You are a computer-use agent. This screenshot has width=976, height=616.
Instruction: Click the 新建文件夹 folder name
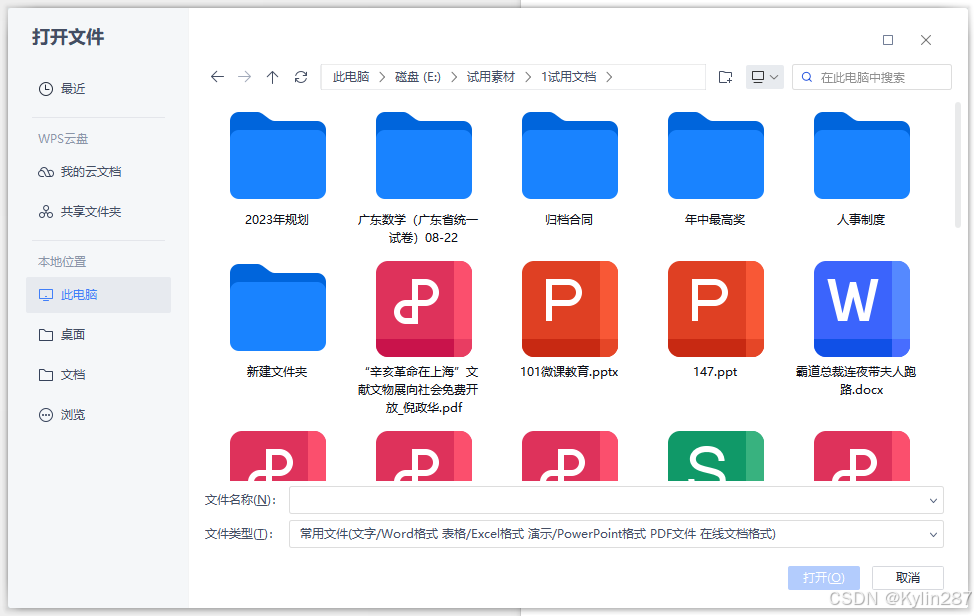tap(277, 372)
